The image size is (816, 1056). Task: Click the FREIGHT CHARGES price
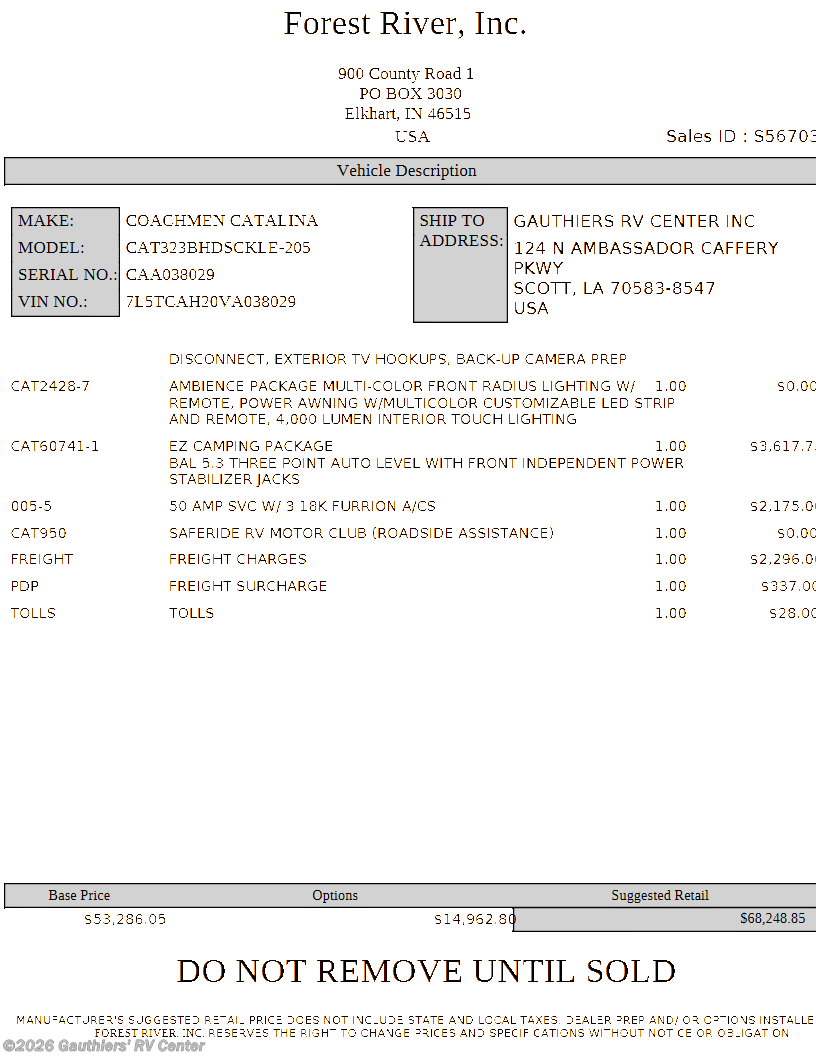point(783,559)
